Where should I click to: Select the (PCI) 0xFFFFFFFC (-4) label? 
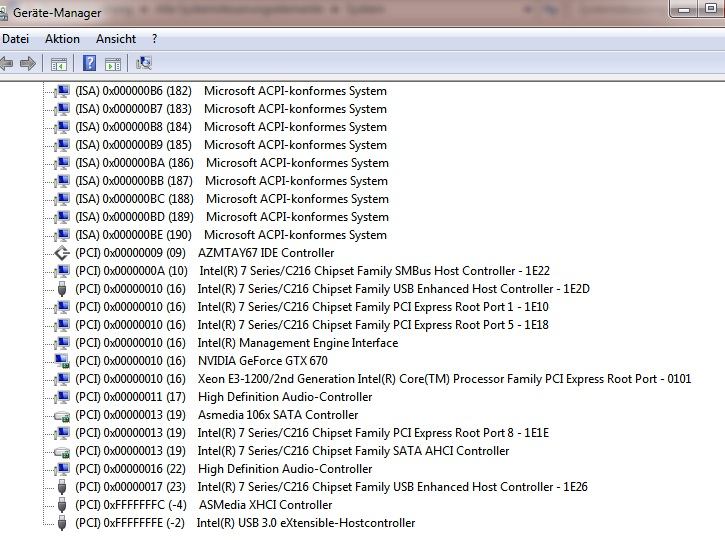pos(131,505)
